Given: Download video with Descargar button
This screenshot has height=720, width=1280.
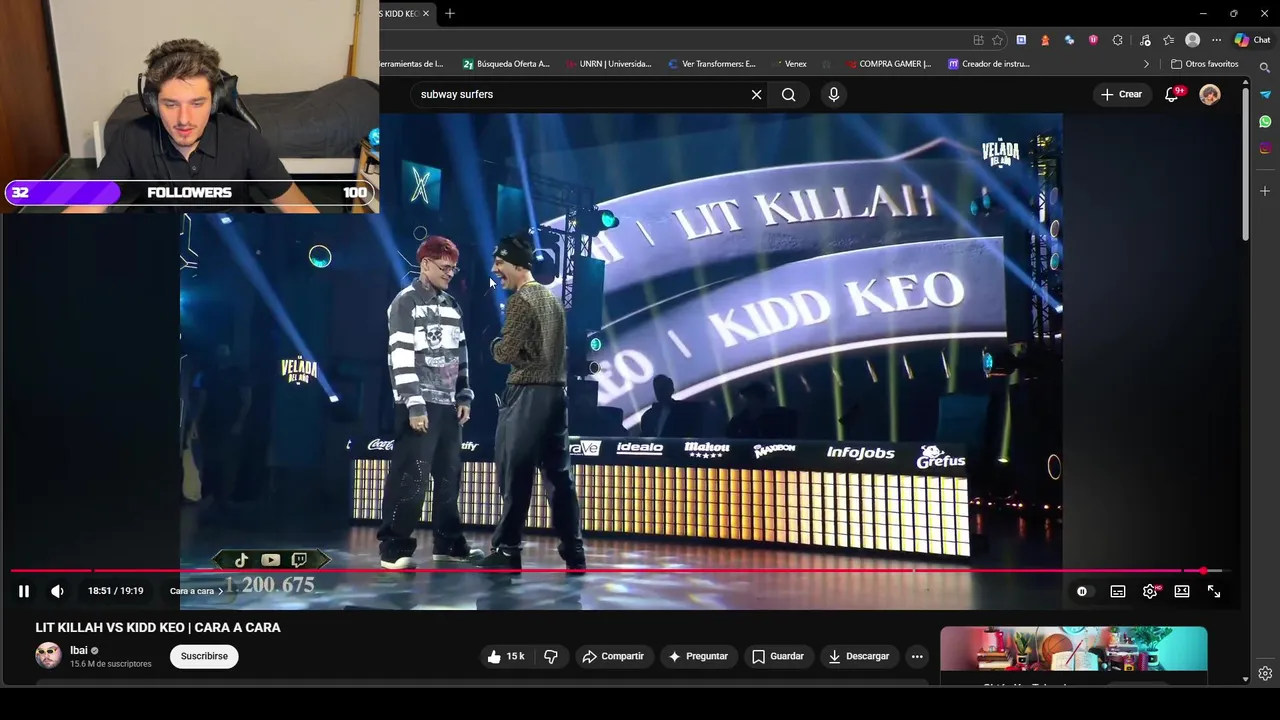Looking at the screenshot, I should click(x=859, y=656).
